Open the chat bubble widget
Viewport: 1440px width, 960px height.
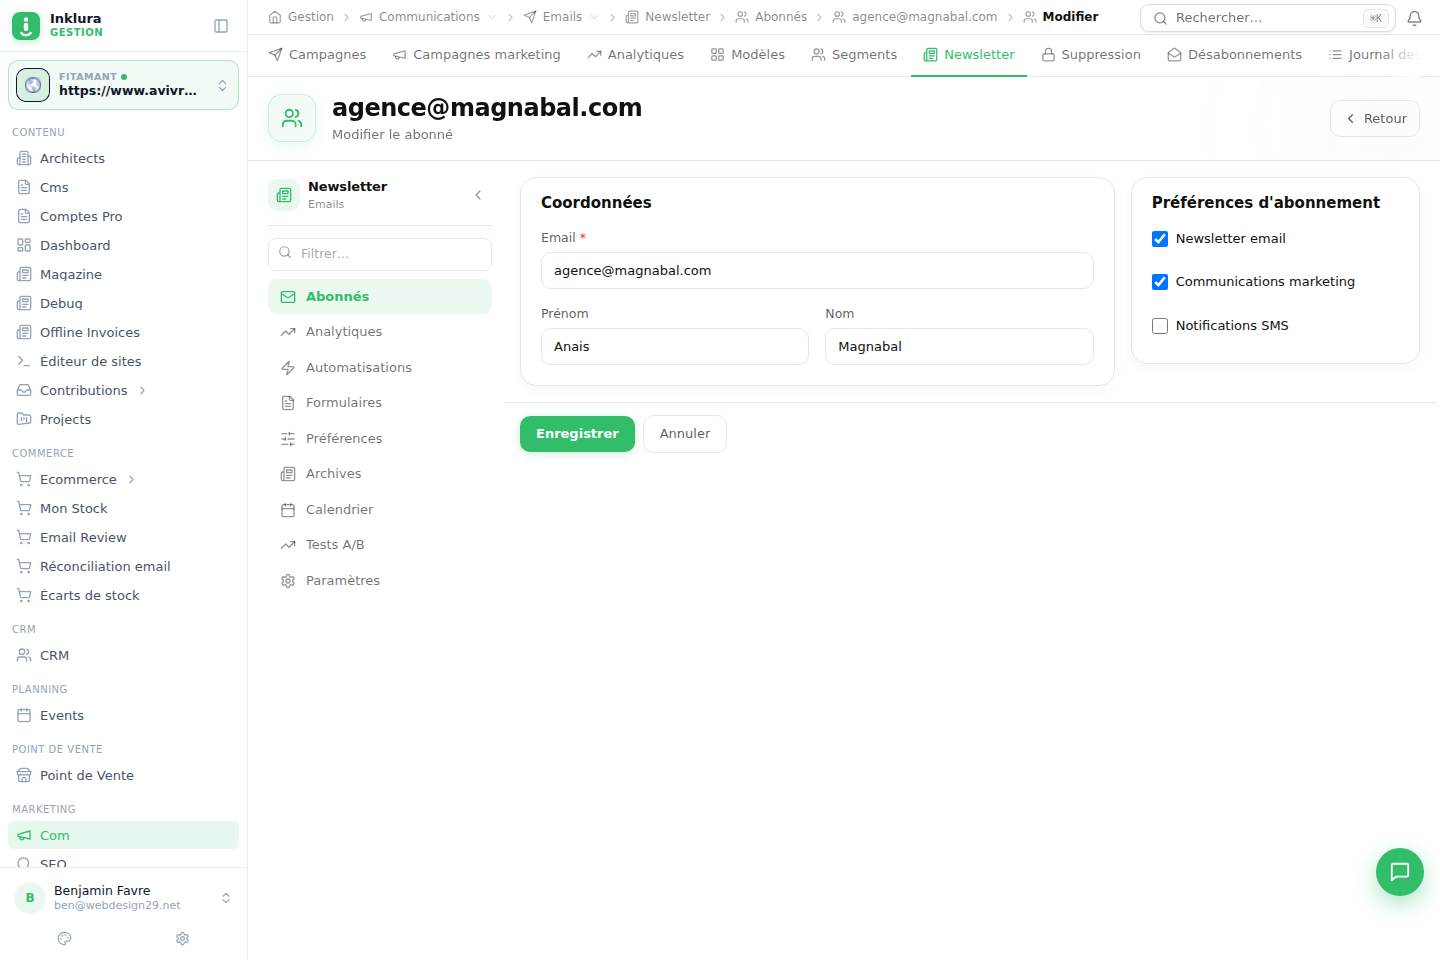pos(1399,871)
